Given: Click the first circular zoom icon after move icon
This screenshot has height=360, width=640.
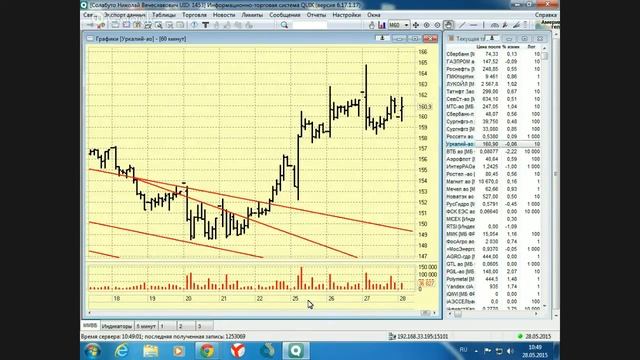Looking at the screenshot, I should tap(427, 25).
